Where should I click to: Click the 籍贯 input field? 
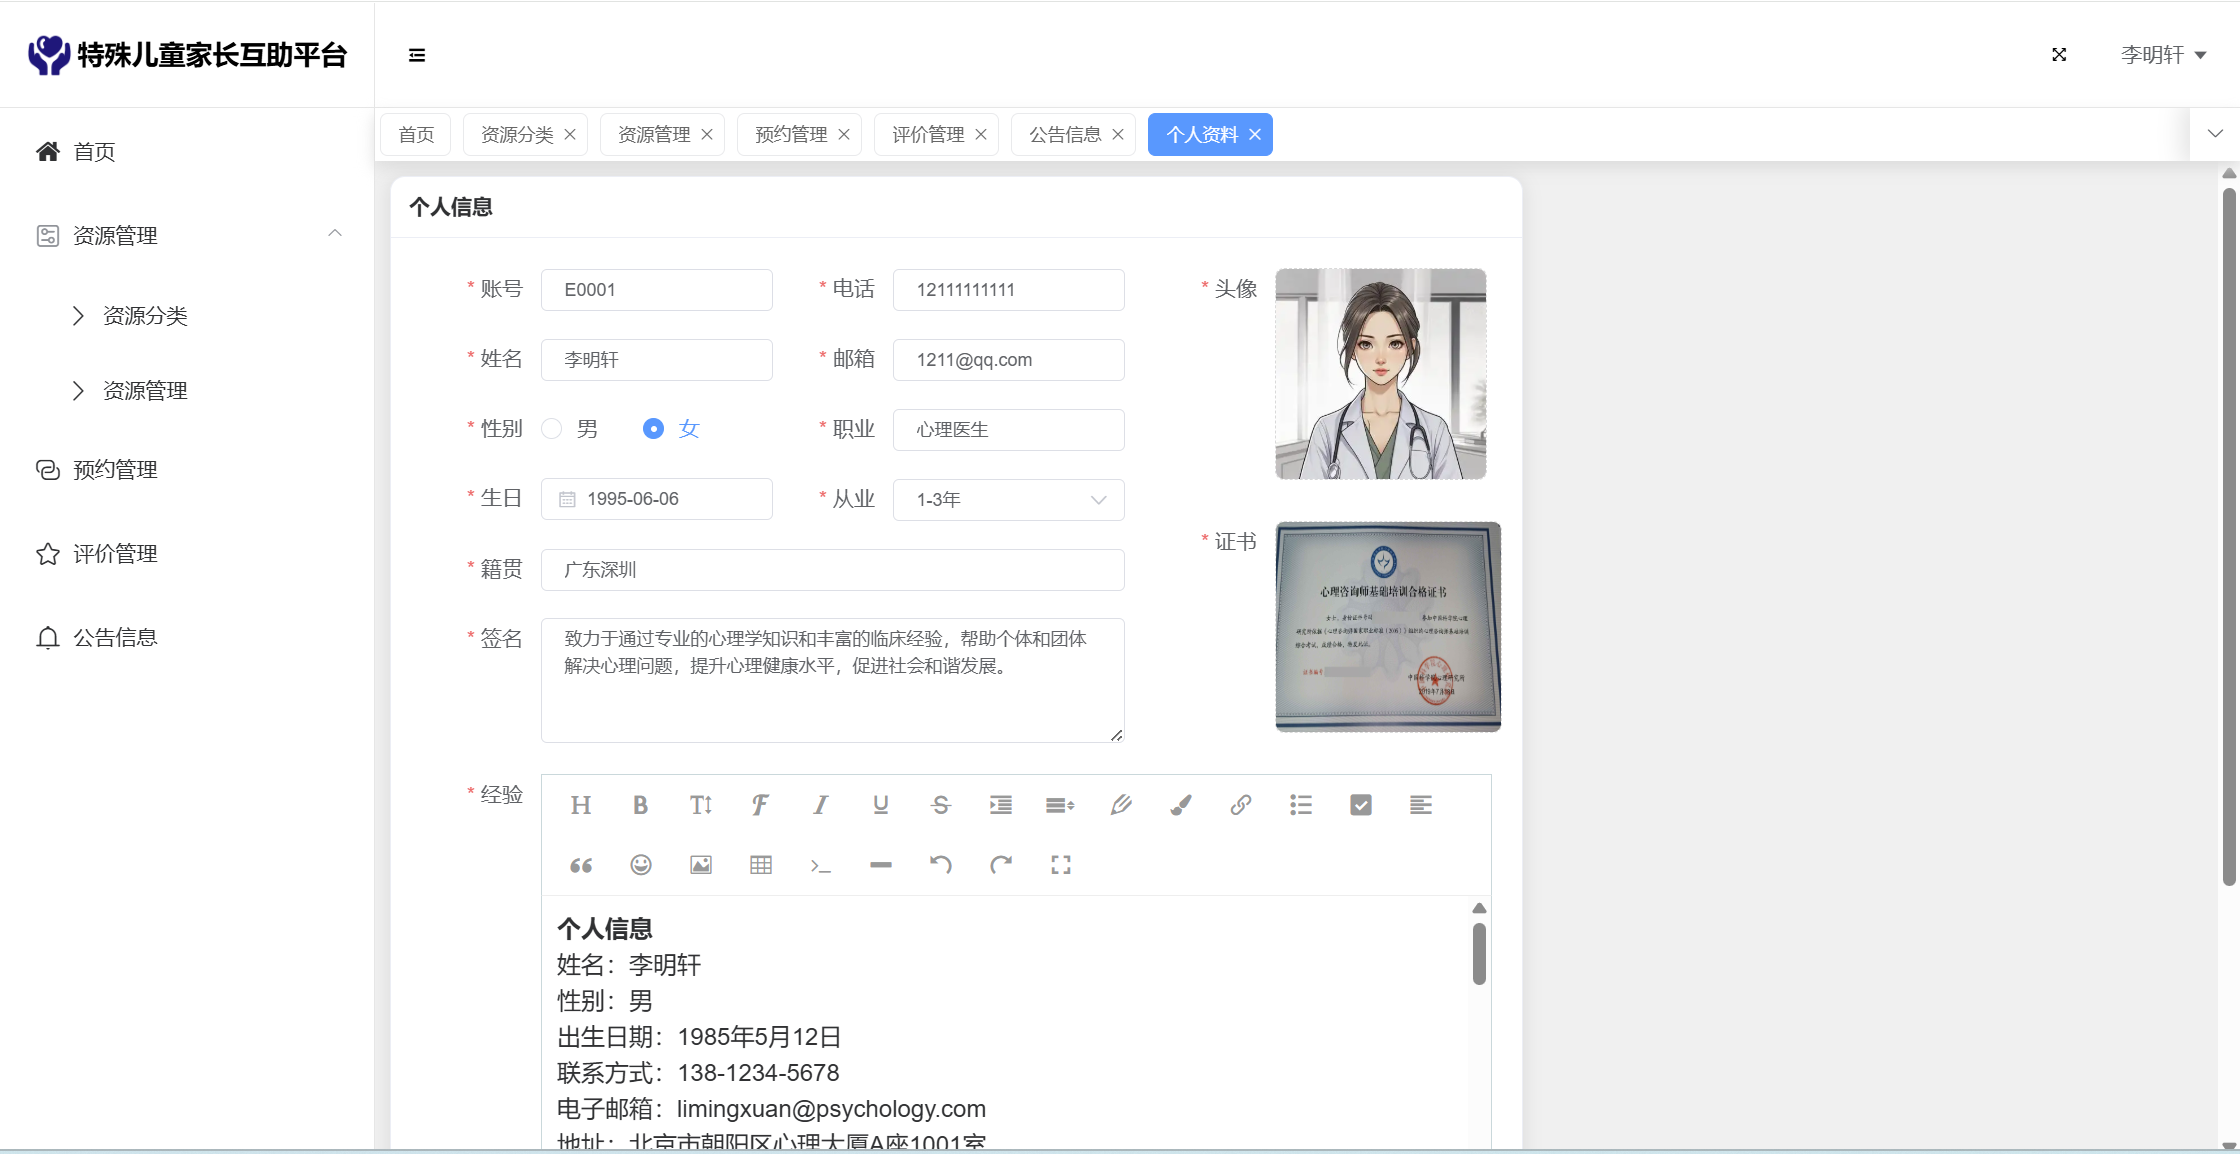click(832, 570)
